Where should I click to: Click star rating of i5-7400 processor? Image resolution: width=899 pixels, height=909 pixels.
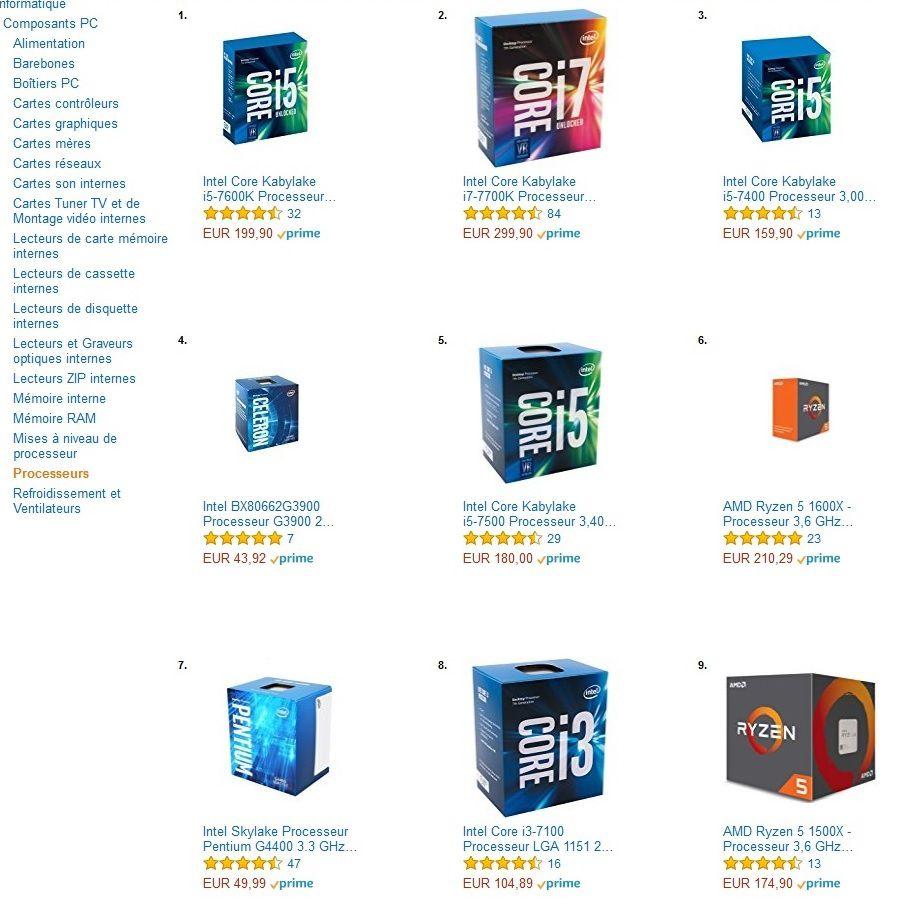(762, 213)
